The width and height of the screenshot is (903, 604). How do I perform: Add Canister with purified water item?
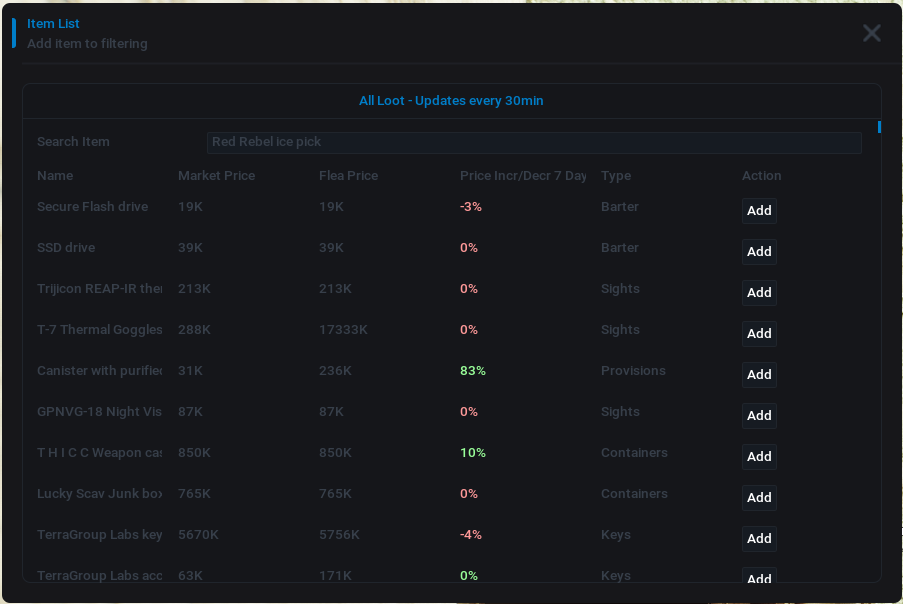759,375
